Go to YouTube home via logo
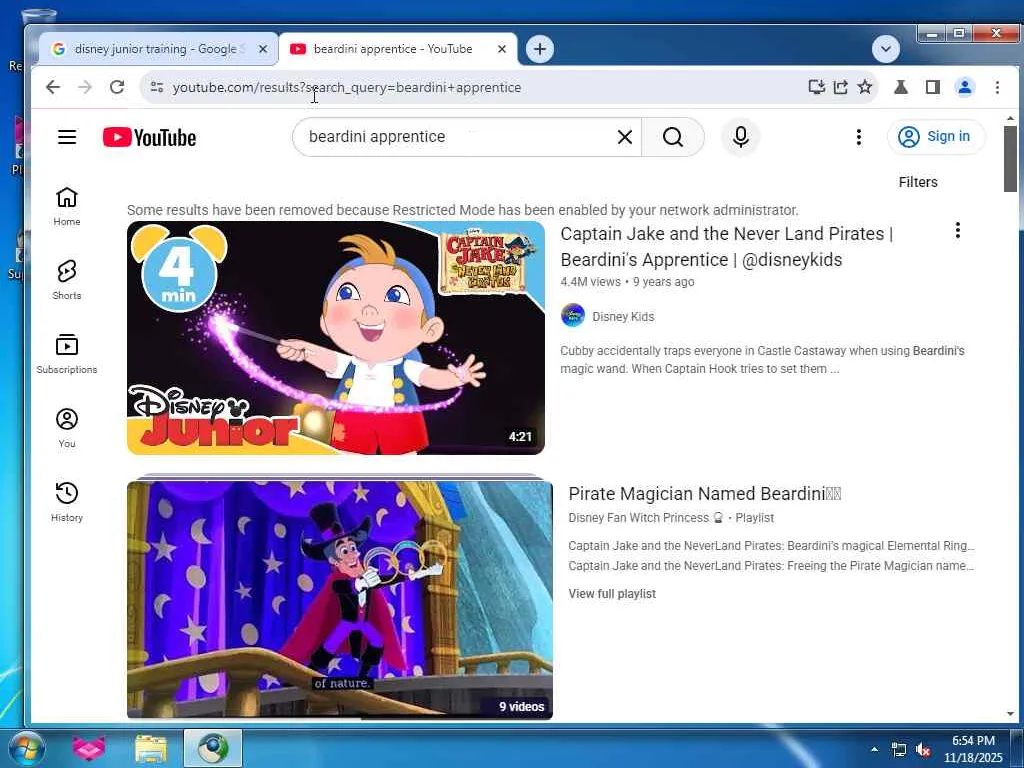1024x768 pixels. (150, 137)
